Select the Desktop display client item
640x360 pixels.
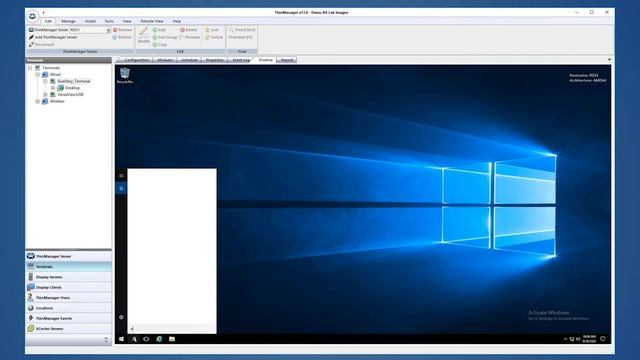(72, 88)
